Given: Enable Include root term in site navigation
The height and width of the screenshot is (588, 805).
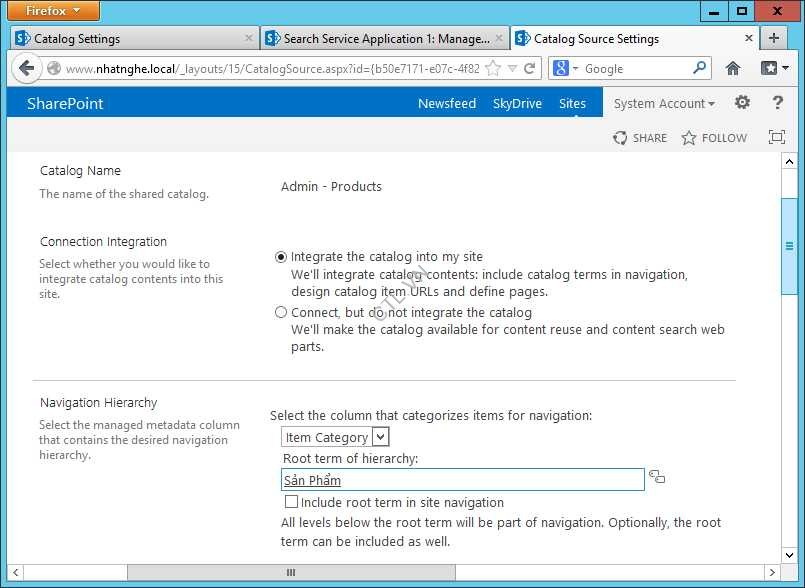Looking at the screenshot, I should [x=291, y=502].
